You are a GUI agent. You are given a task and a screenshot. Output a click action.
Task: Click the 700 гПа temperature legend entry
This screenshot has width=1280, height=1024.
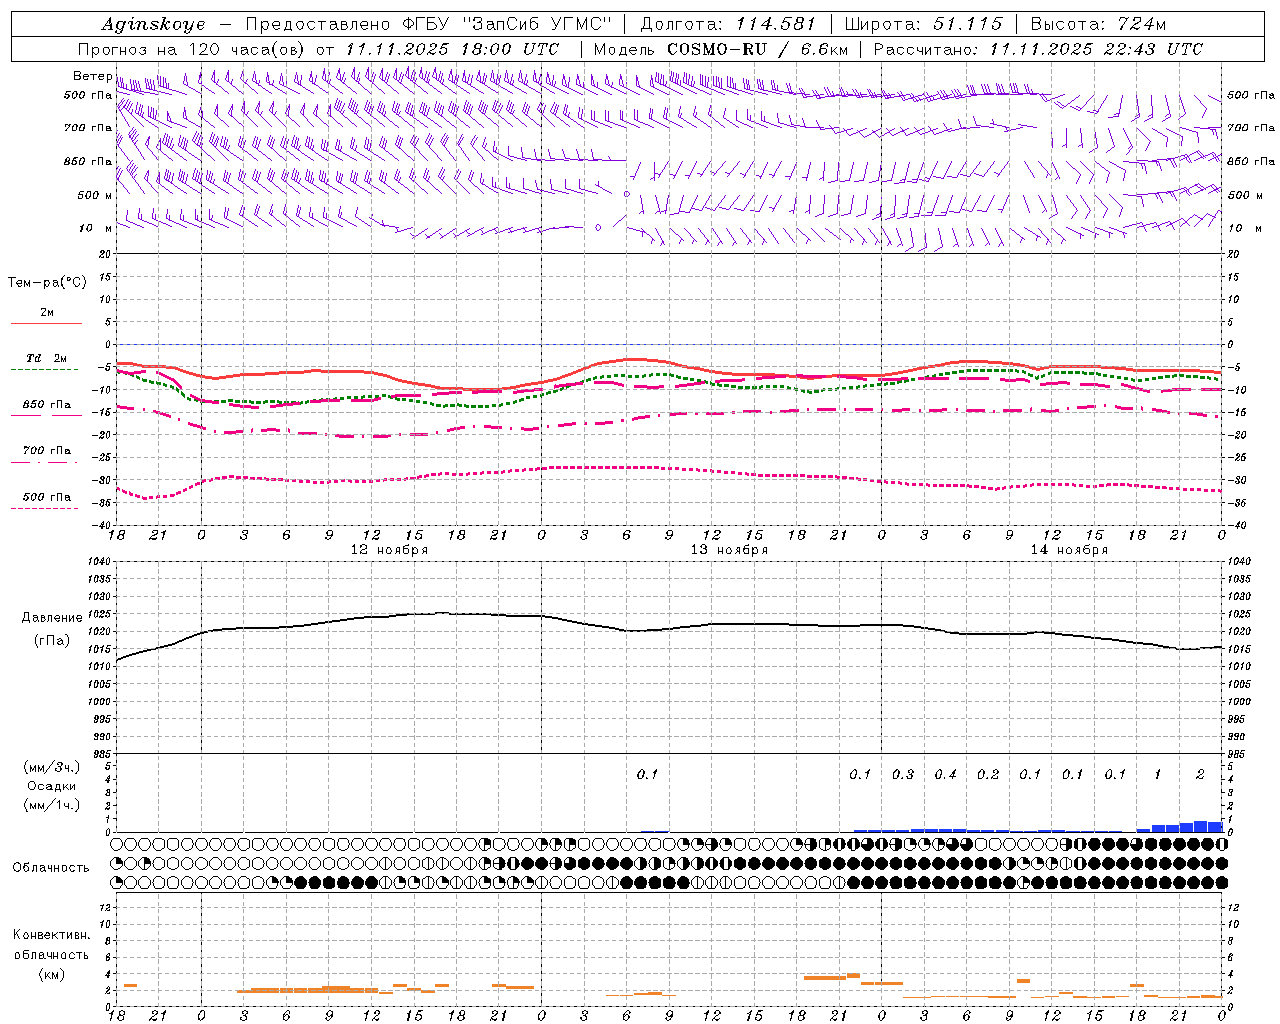pyautogui.click(x=47, y=450)
